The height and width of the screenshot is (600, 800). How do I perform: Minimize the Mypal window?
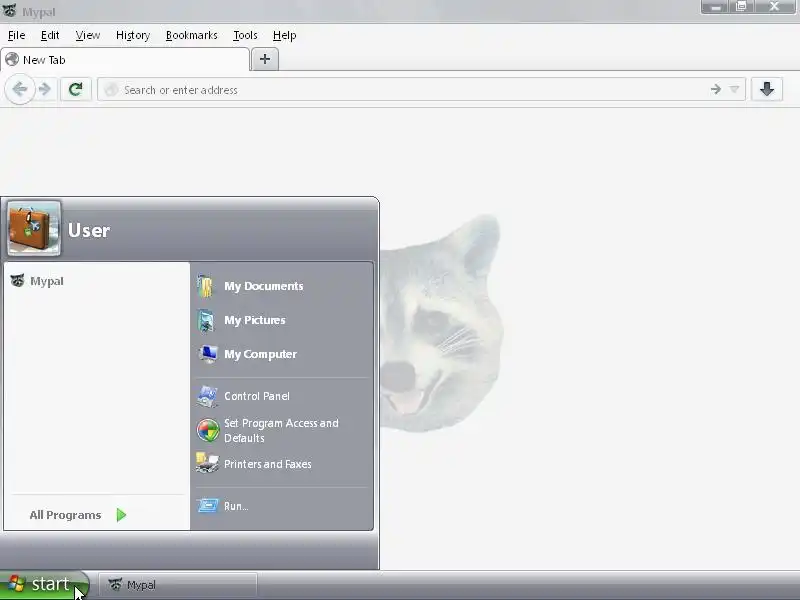[x=716, y=6]
